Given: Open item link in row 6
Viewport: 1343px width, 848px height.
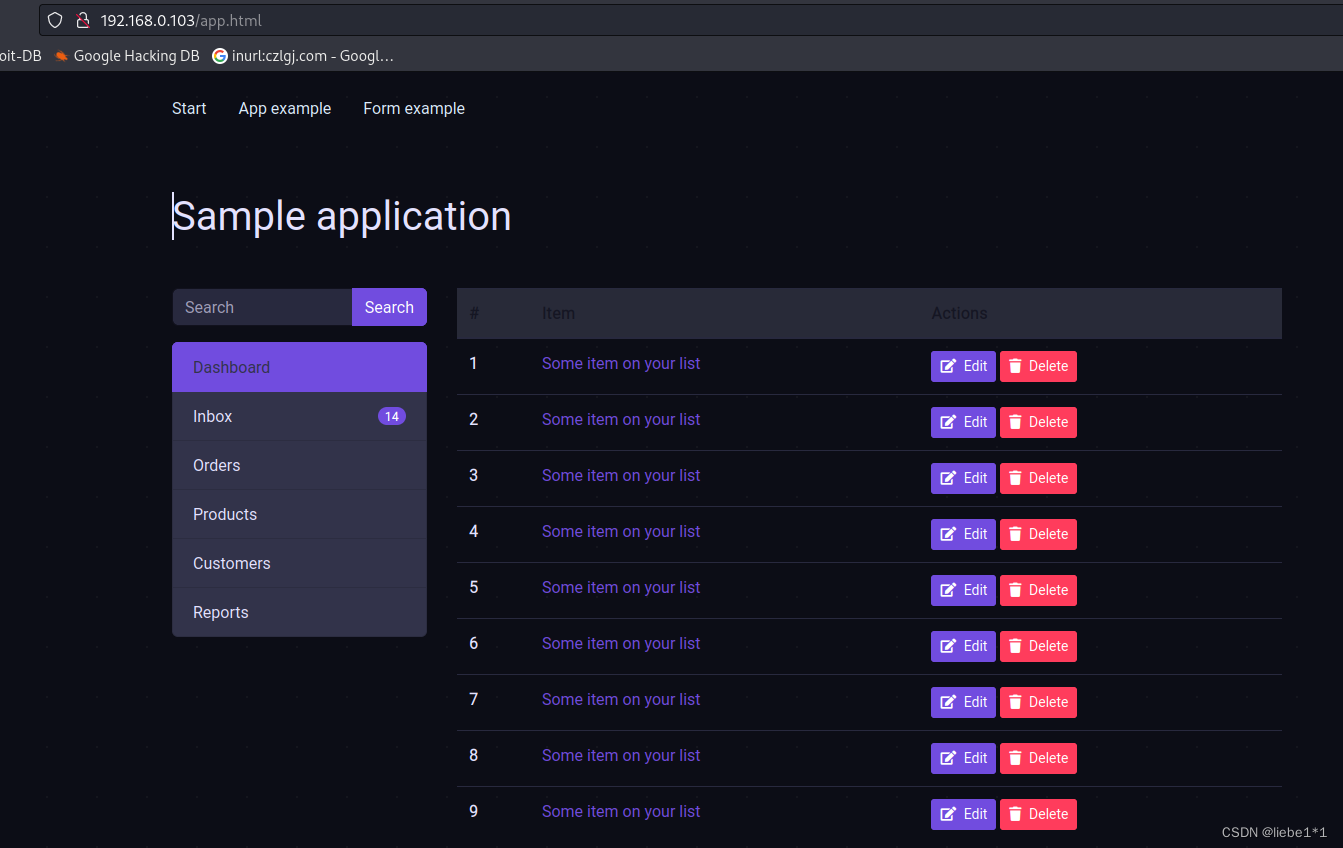Looking at the screenshot, I should coord(621,643).
